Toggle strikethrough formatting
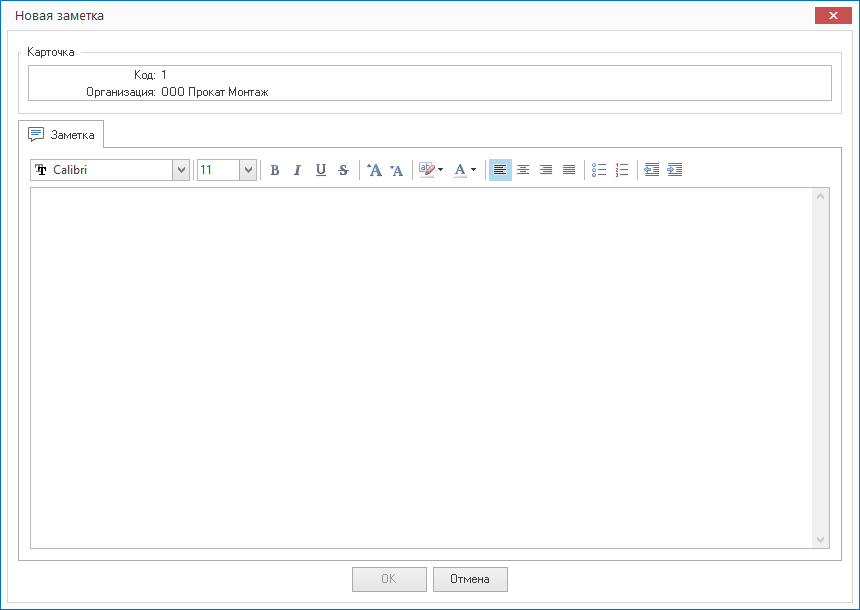 [x=343, y=170]
